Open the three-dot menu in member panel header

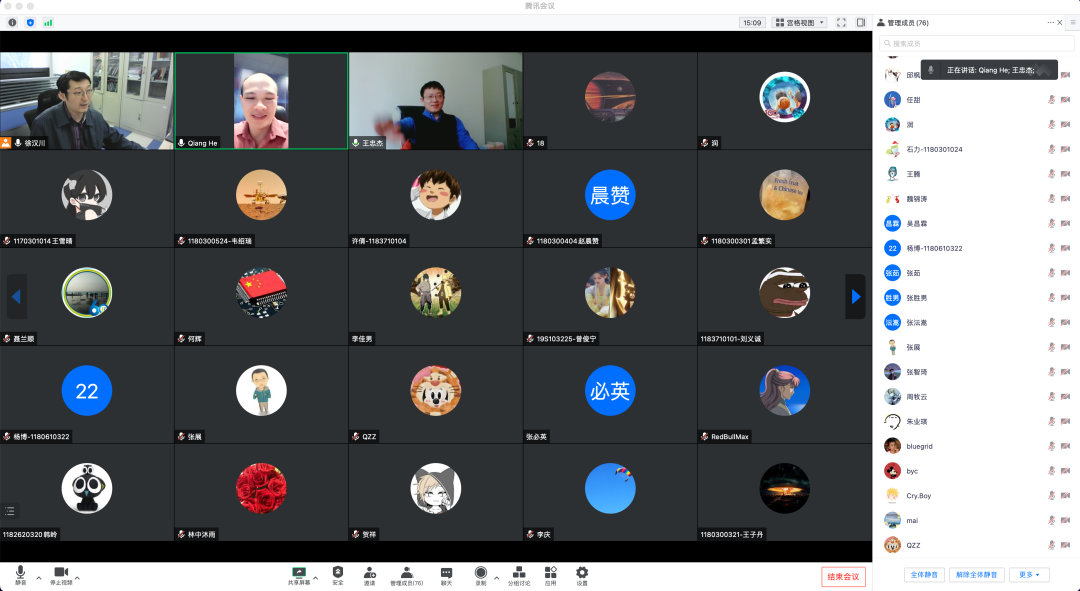pos(1051,22)
